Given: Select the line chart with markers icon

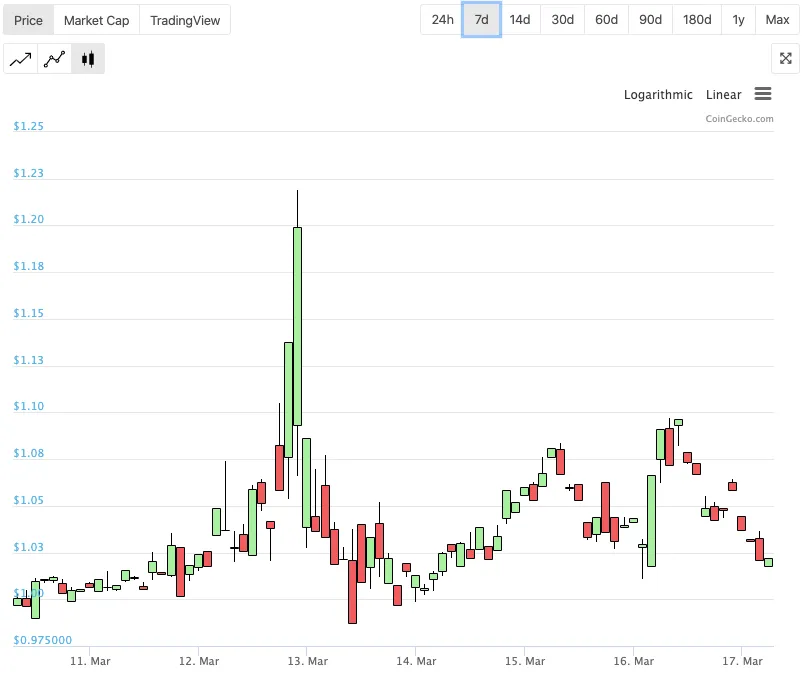Looking at the screenshot, I should point(54,59).
